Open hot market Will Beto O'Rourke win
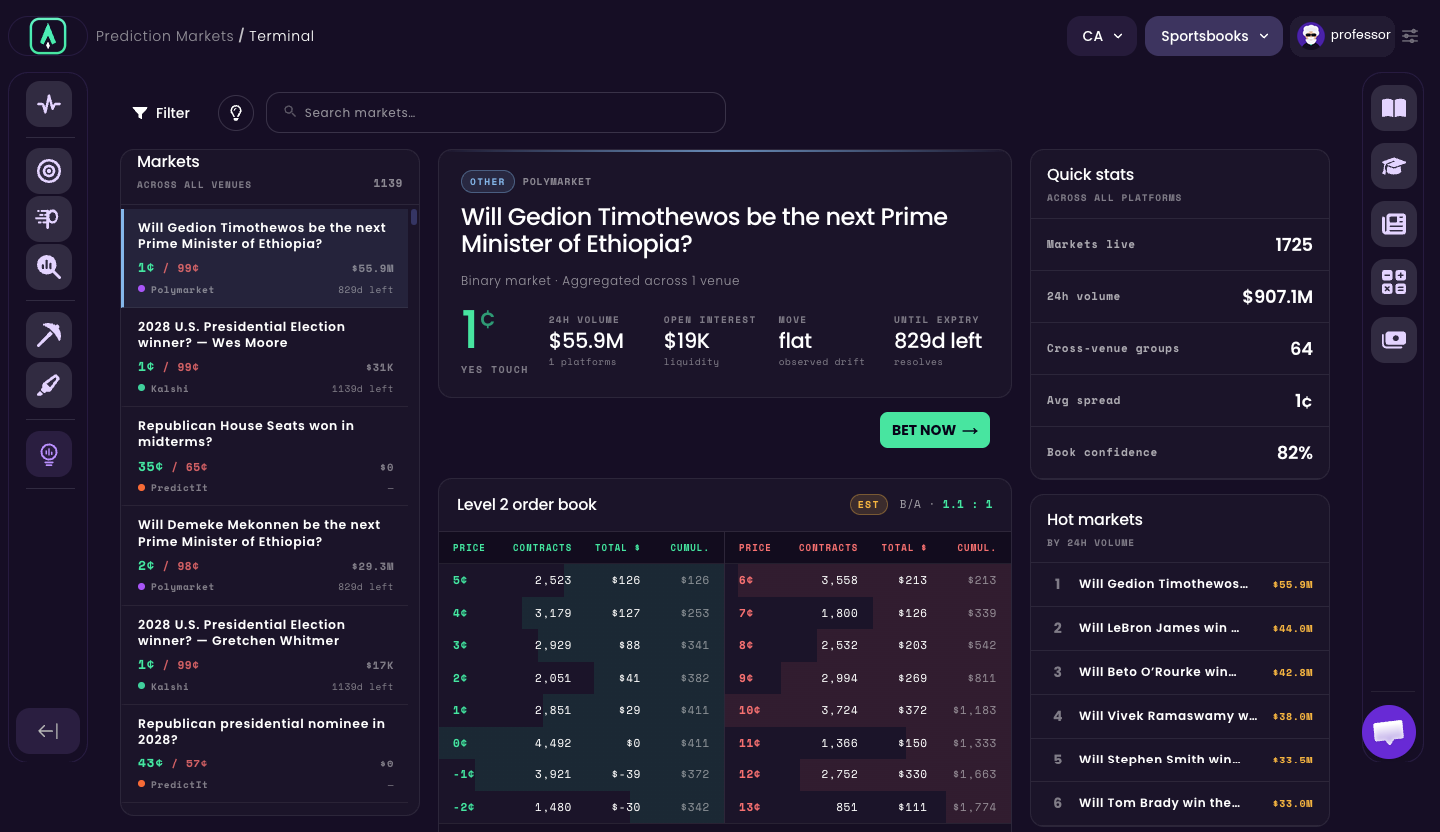Screen dimensions: 1440x832 1180,672
